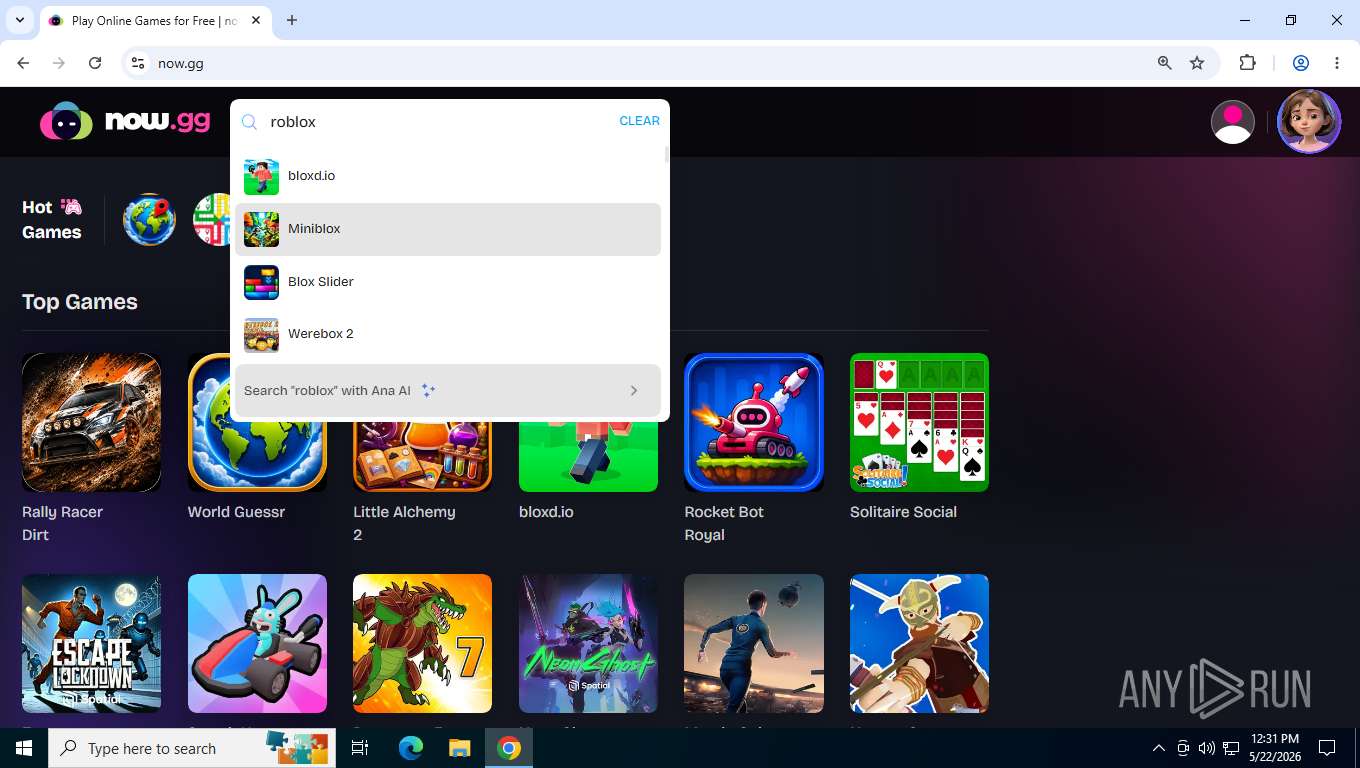This screenshot has height=768, width=1360.
Task: Click the Little Alchemy 2 title link
Action: tap(404, 523)
